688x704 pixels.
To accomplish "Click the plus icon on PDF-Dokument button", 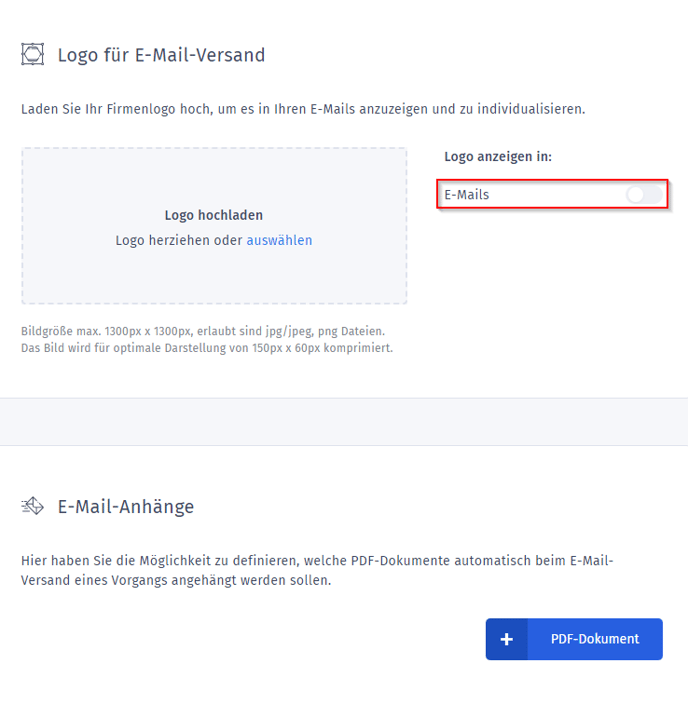I will [x=507, y=639].
